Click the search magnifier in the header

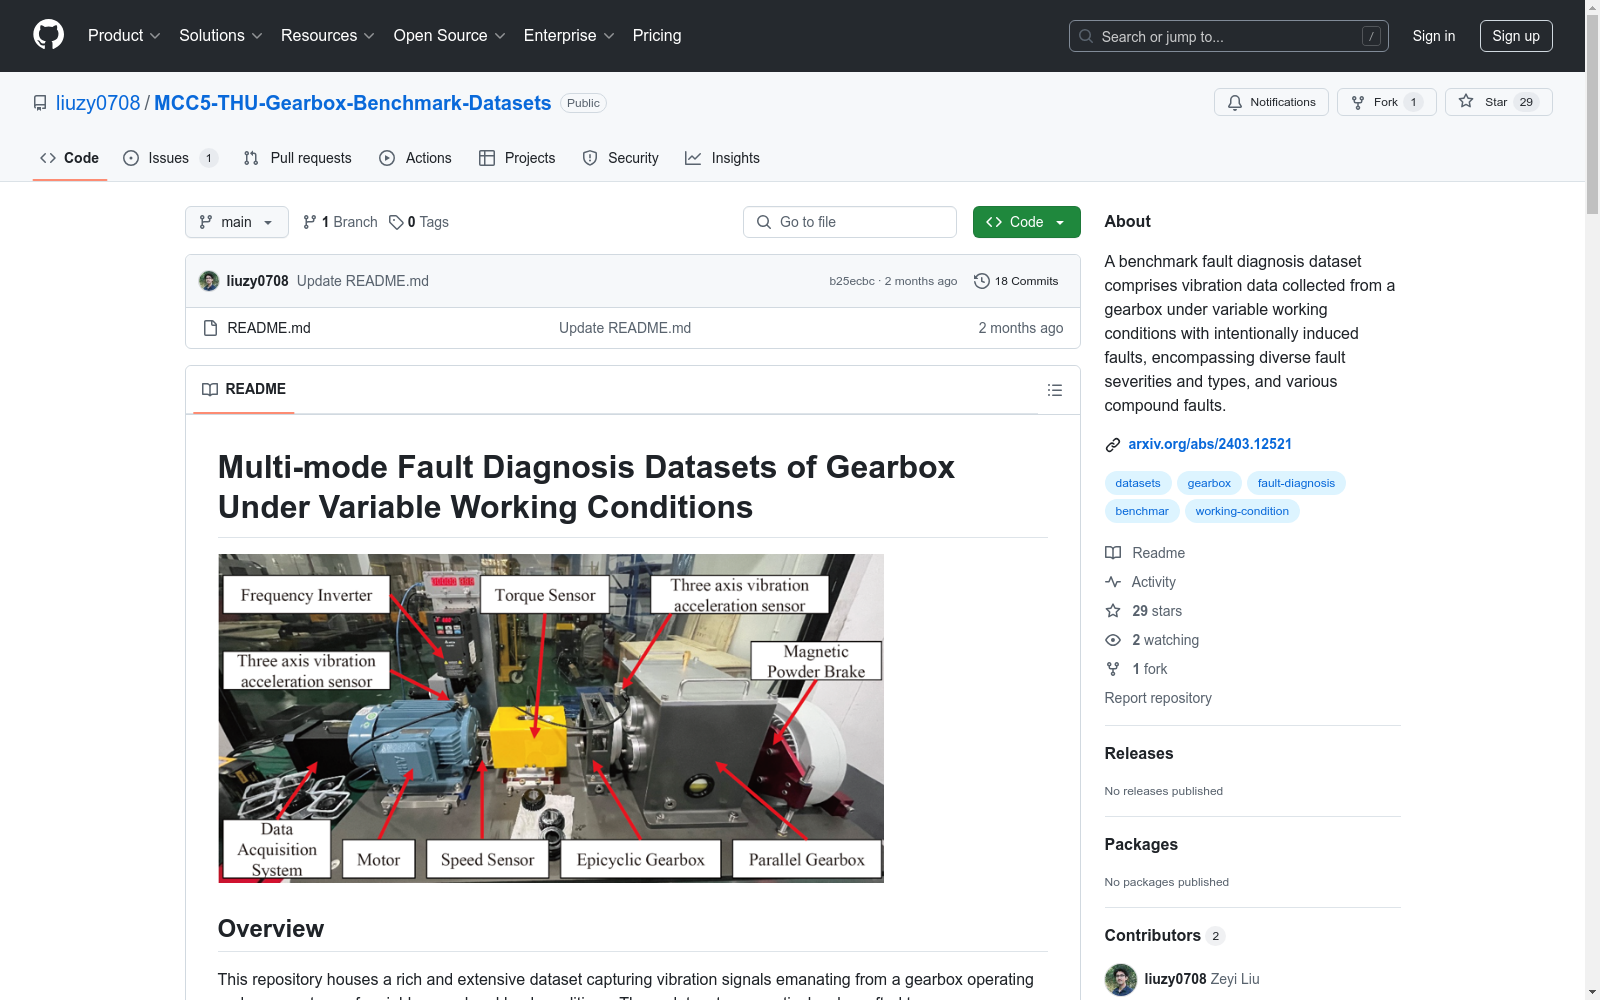[1085, 36]
